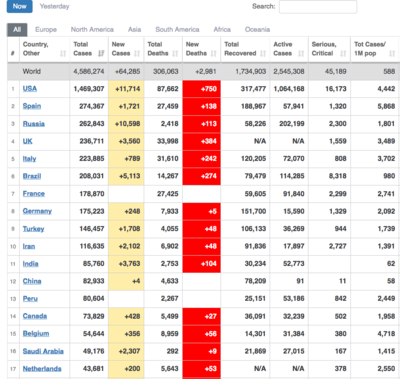Sort by the Total Cases column icon
Image resolution: width=400 pixels, height=379 pixels.
coord(101,53)
